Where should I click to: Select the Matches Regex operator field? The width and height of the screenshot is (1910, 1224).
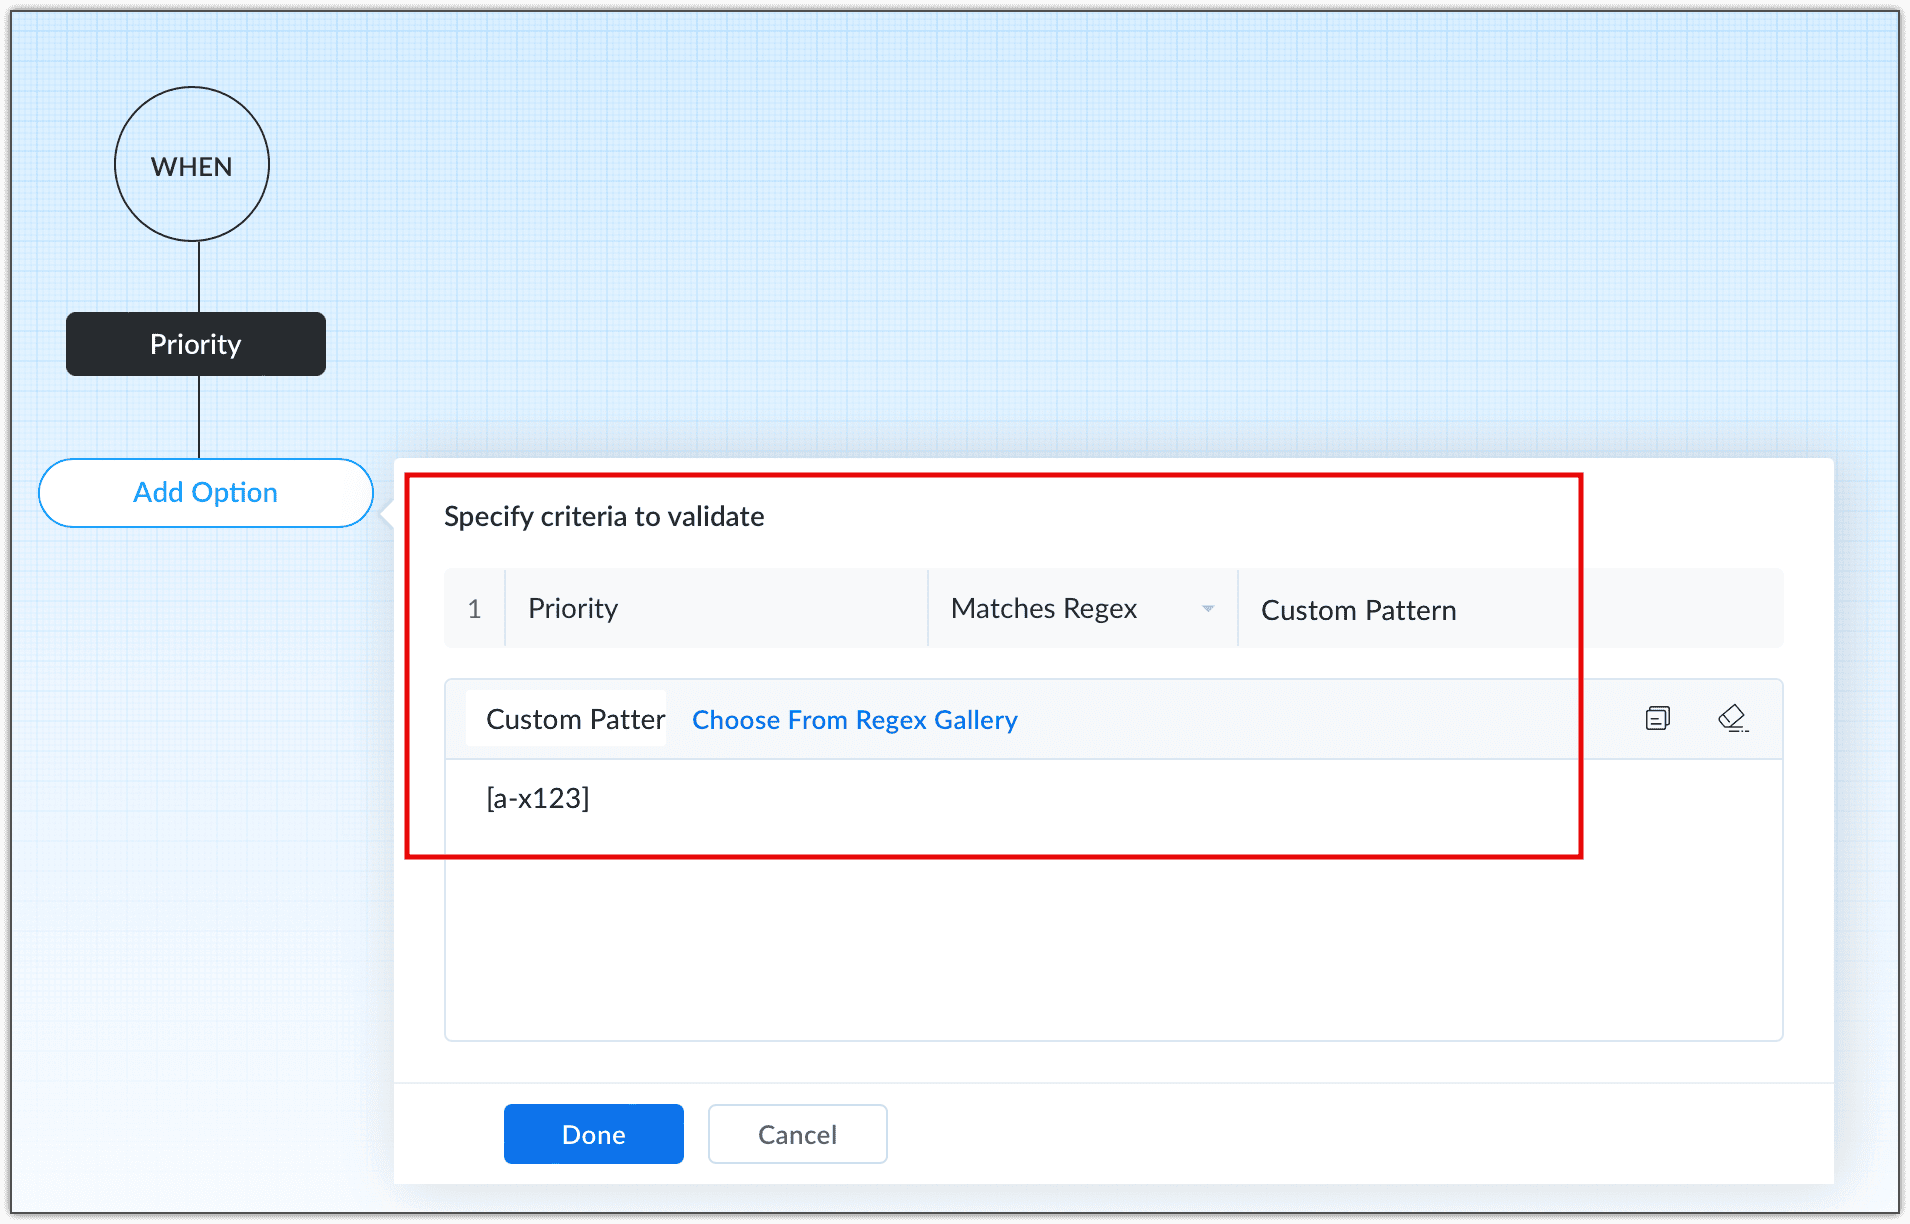1044,608
